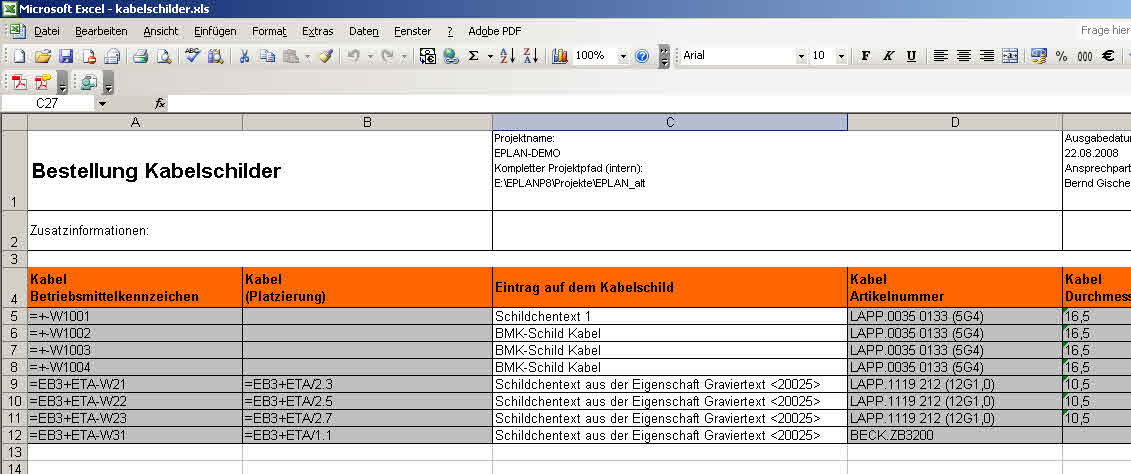Save the workbook with the floppy disk icon

pos(66,56)
